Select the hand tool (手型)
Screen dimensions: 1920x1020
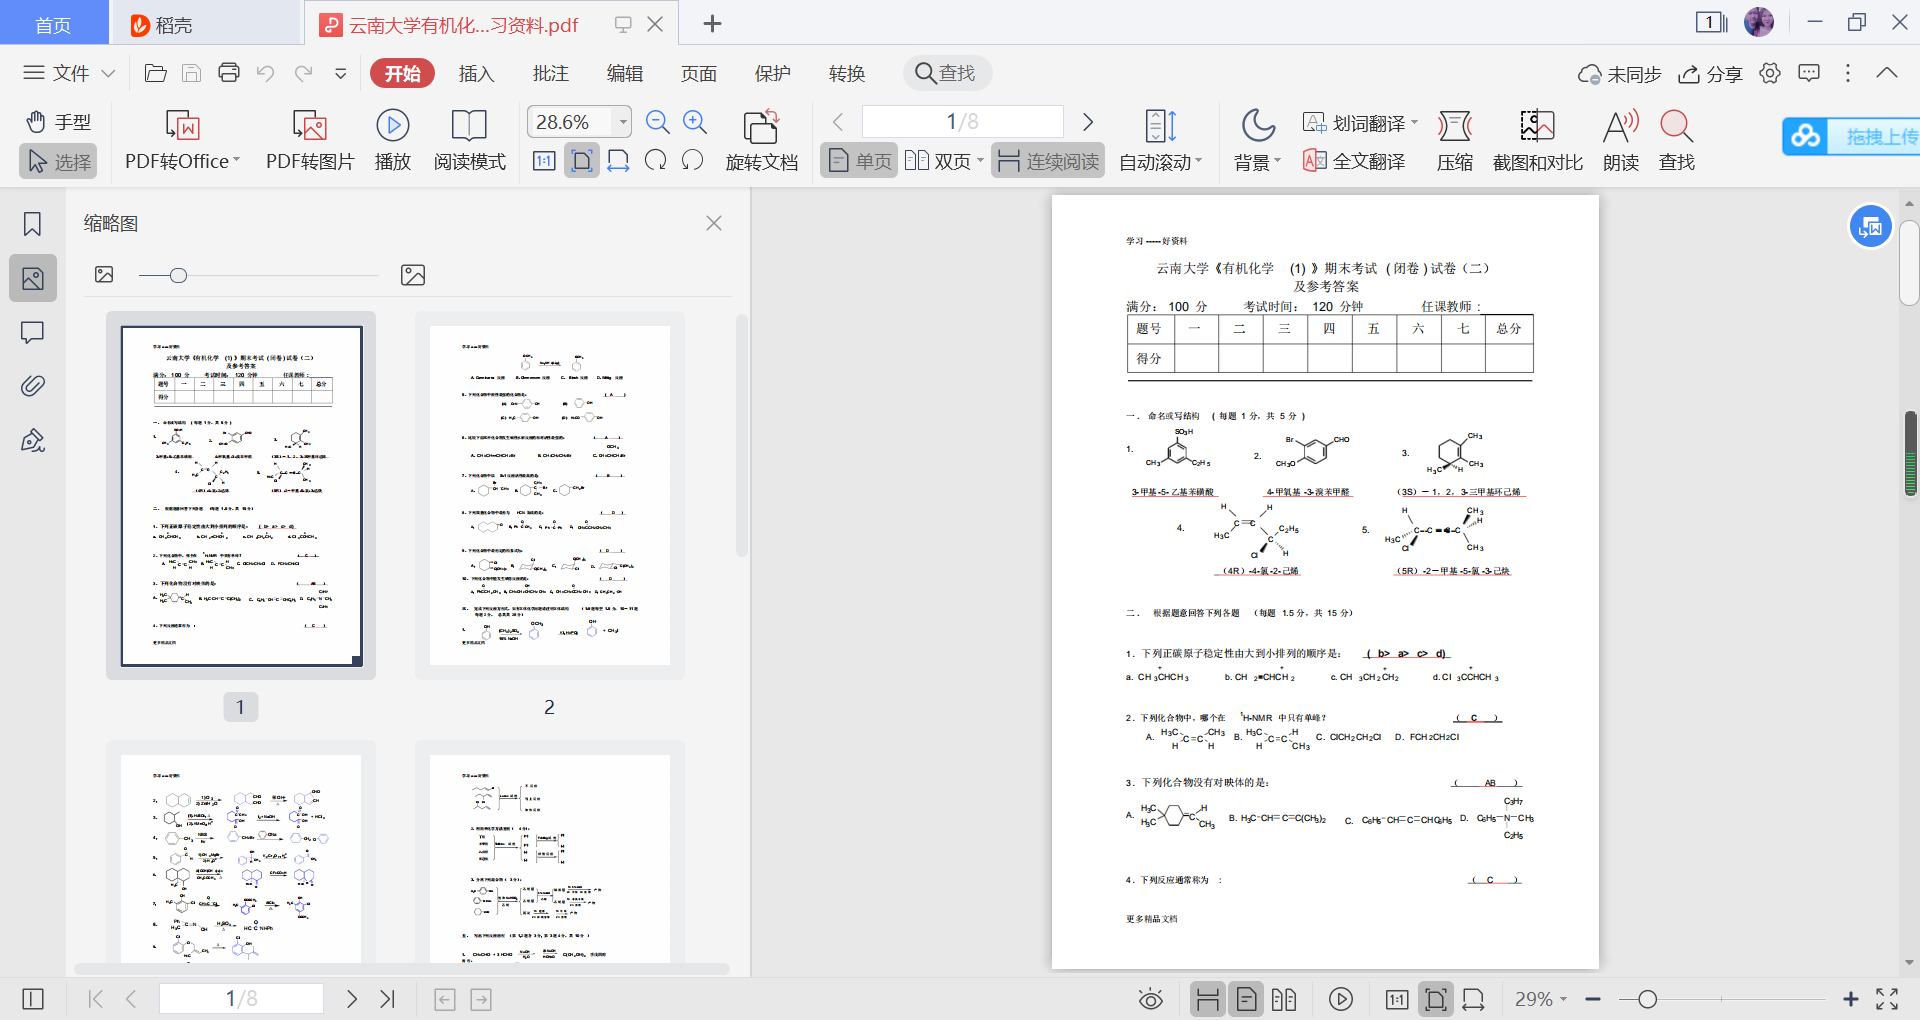click(58, 122)
